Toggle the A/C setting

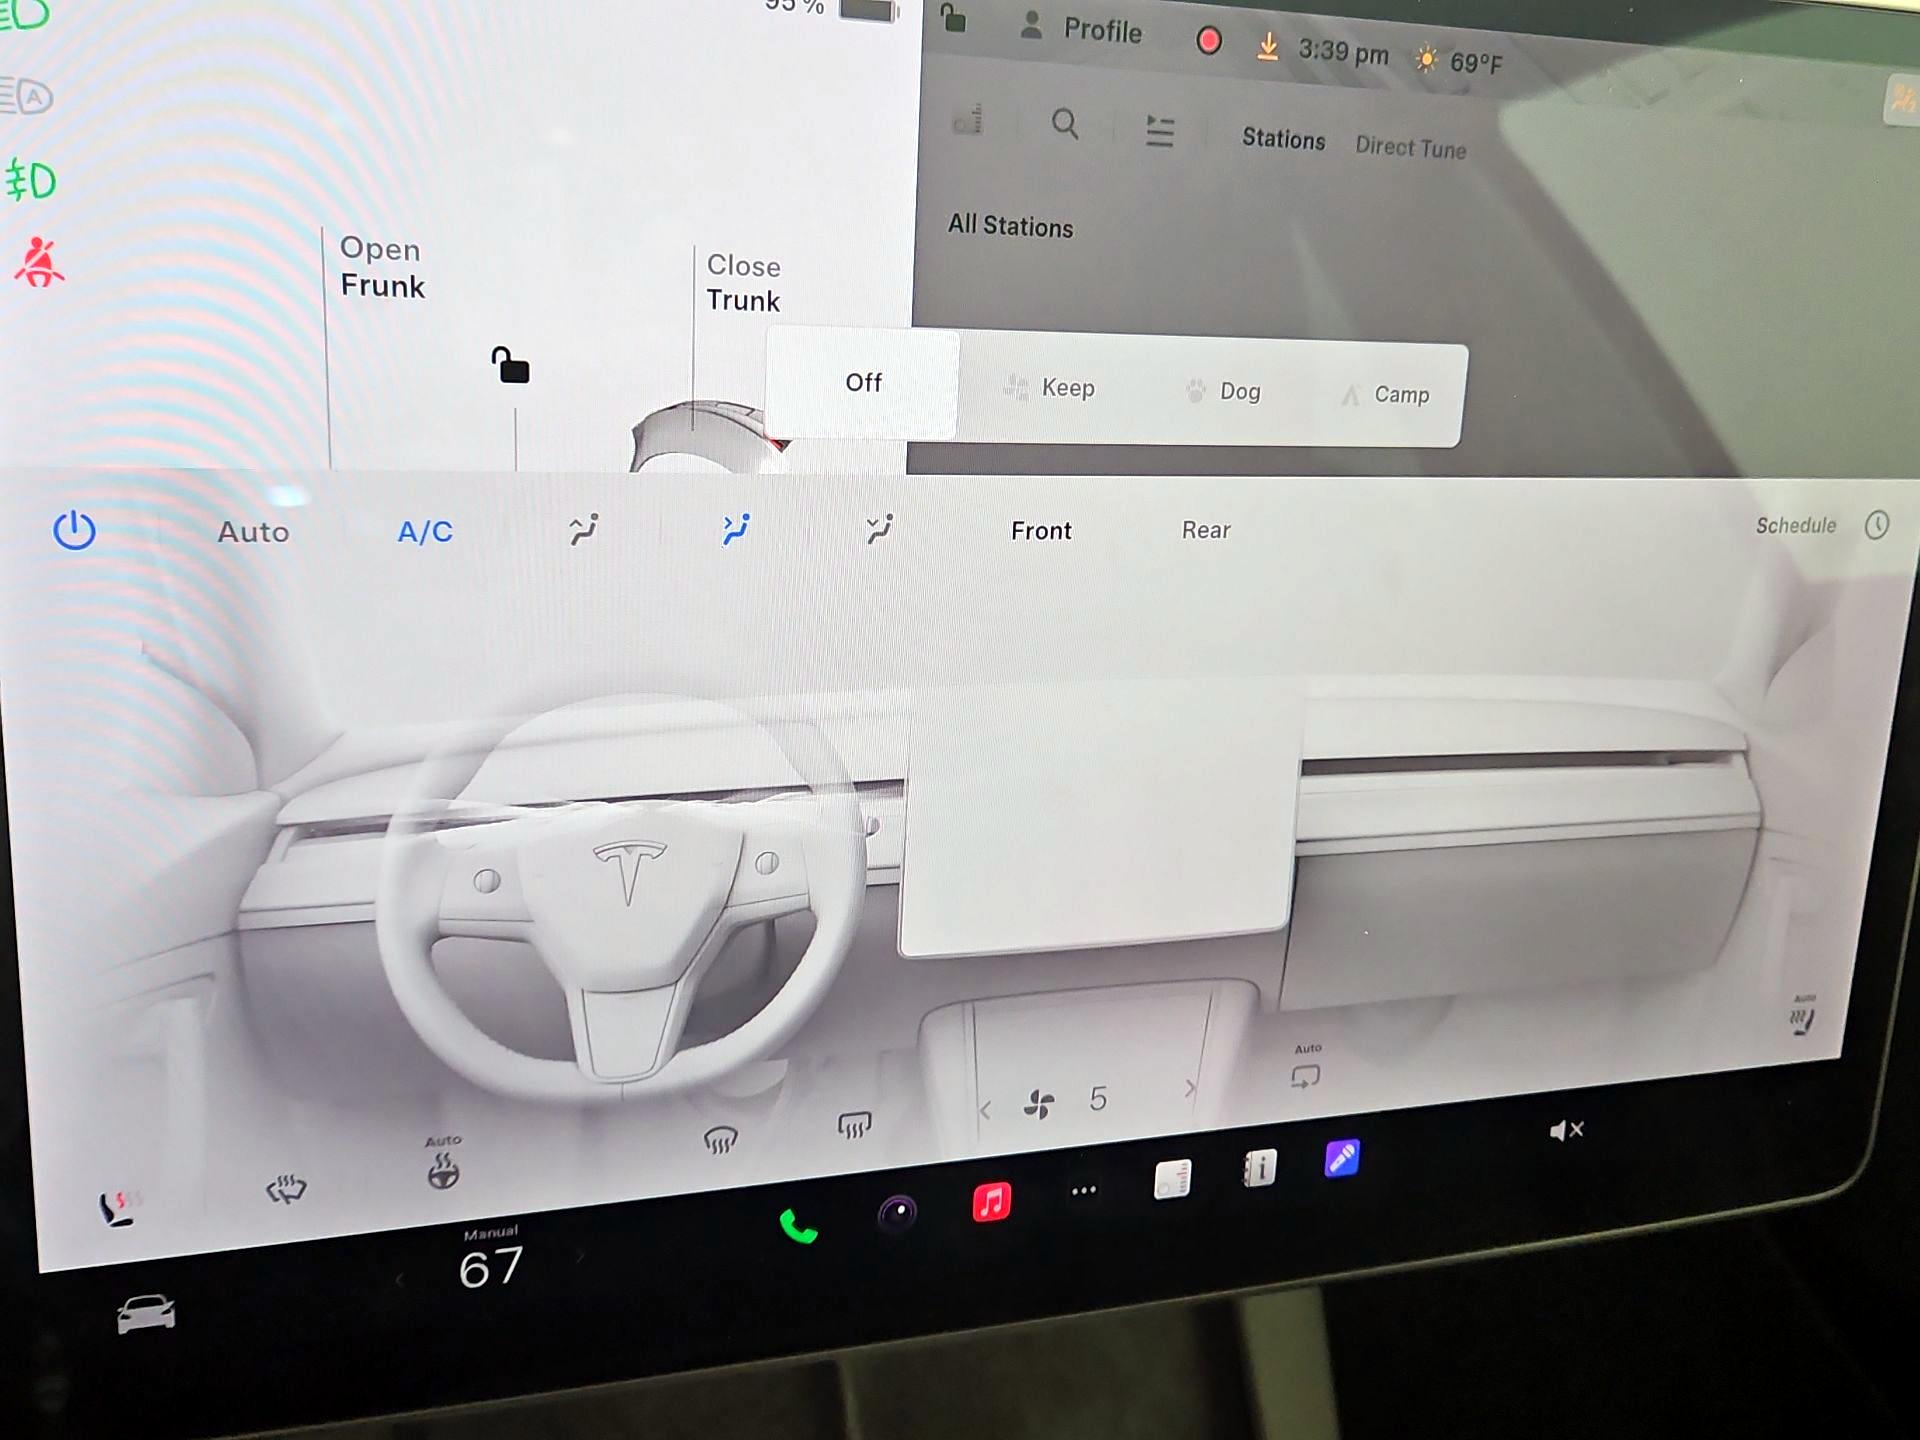point(425,531)
